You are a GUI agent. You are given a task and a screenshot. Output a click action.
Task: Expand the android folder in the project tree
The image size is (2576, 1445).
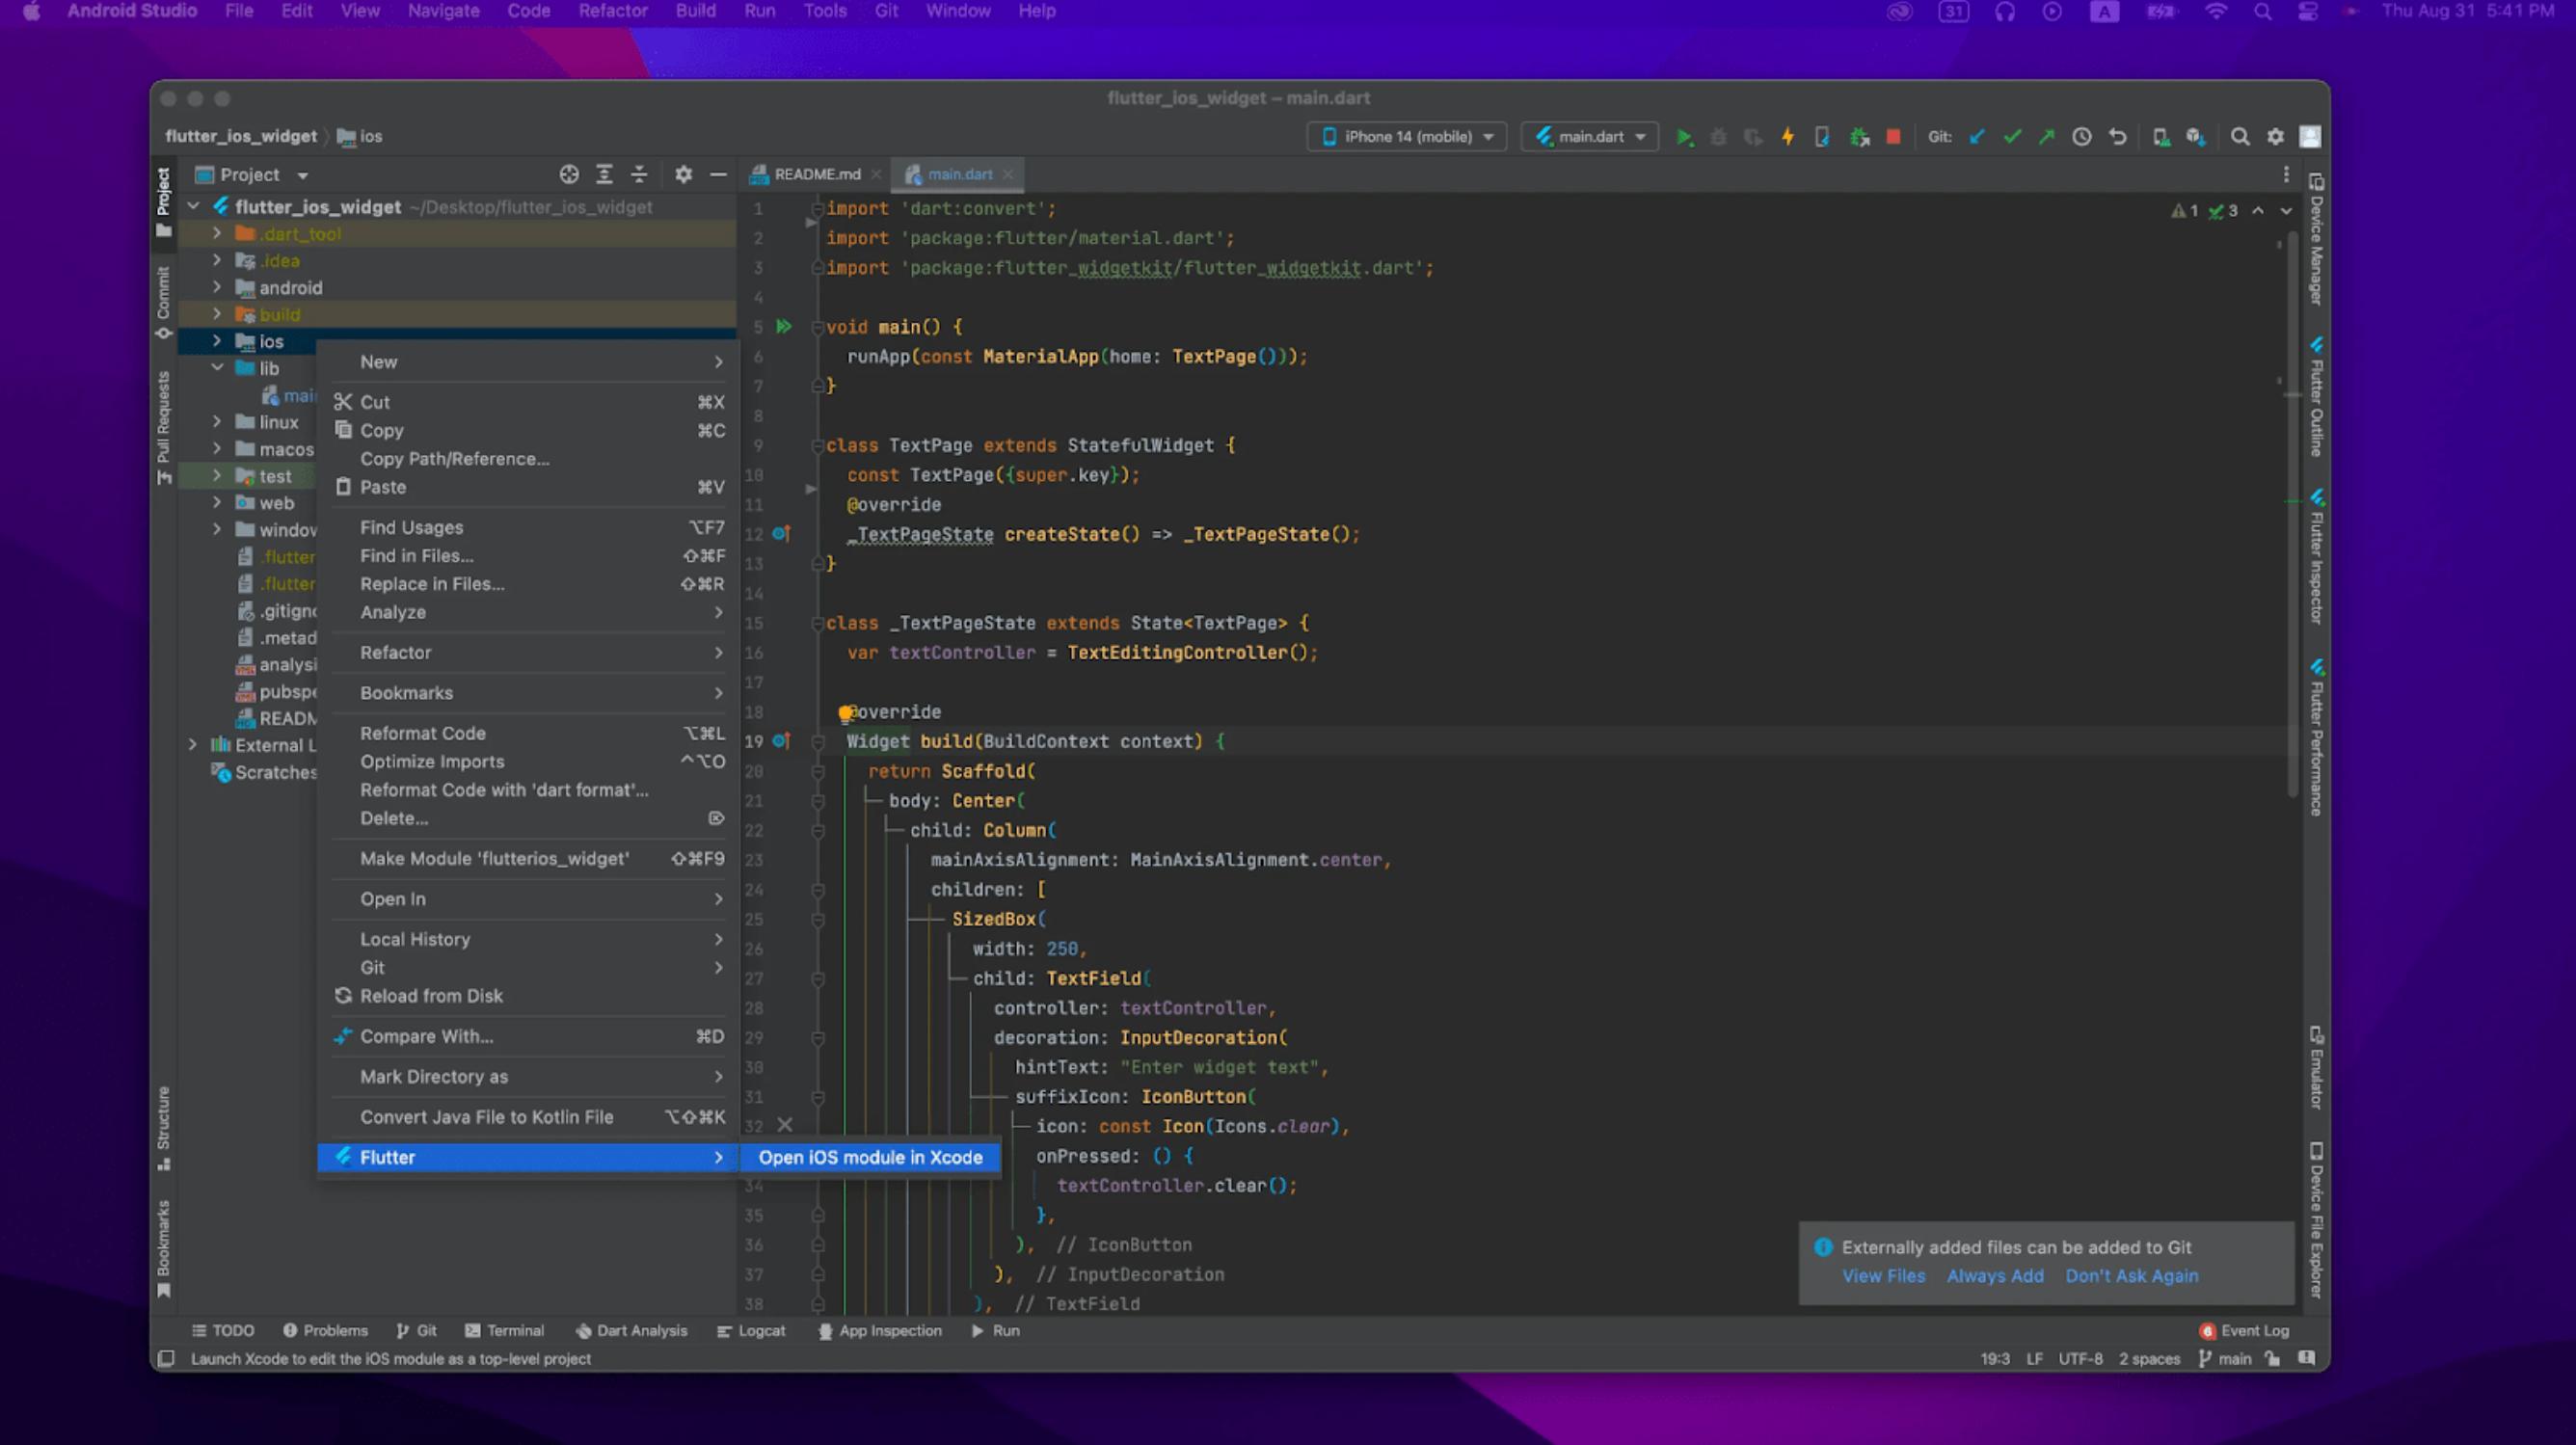pyautogui.click(x=217, y=288)
